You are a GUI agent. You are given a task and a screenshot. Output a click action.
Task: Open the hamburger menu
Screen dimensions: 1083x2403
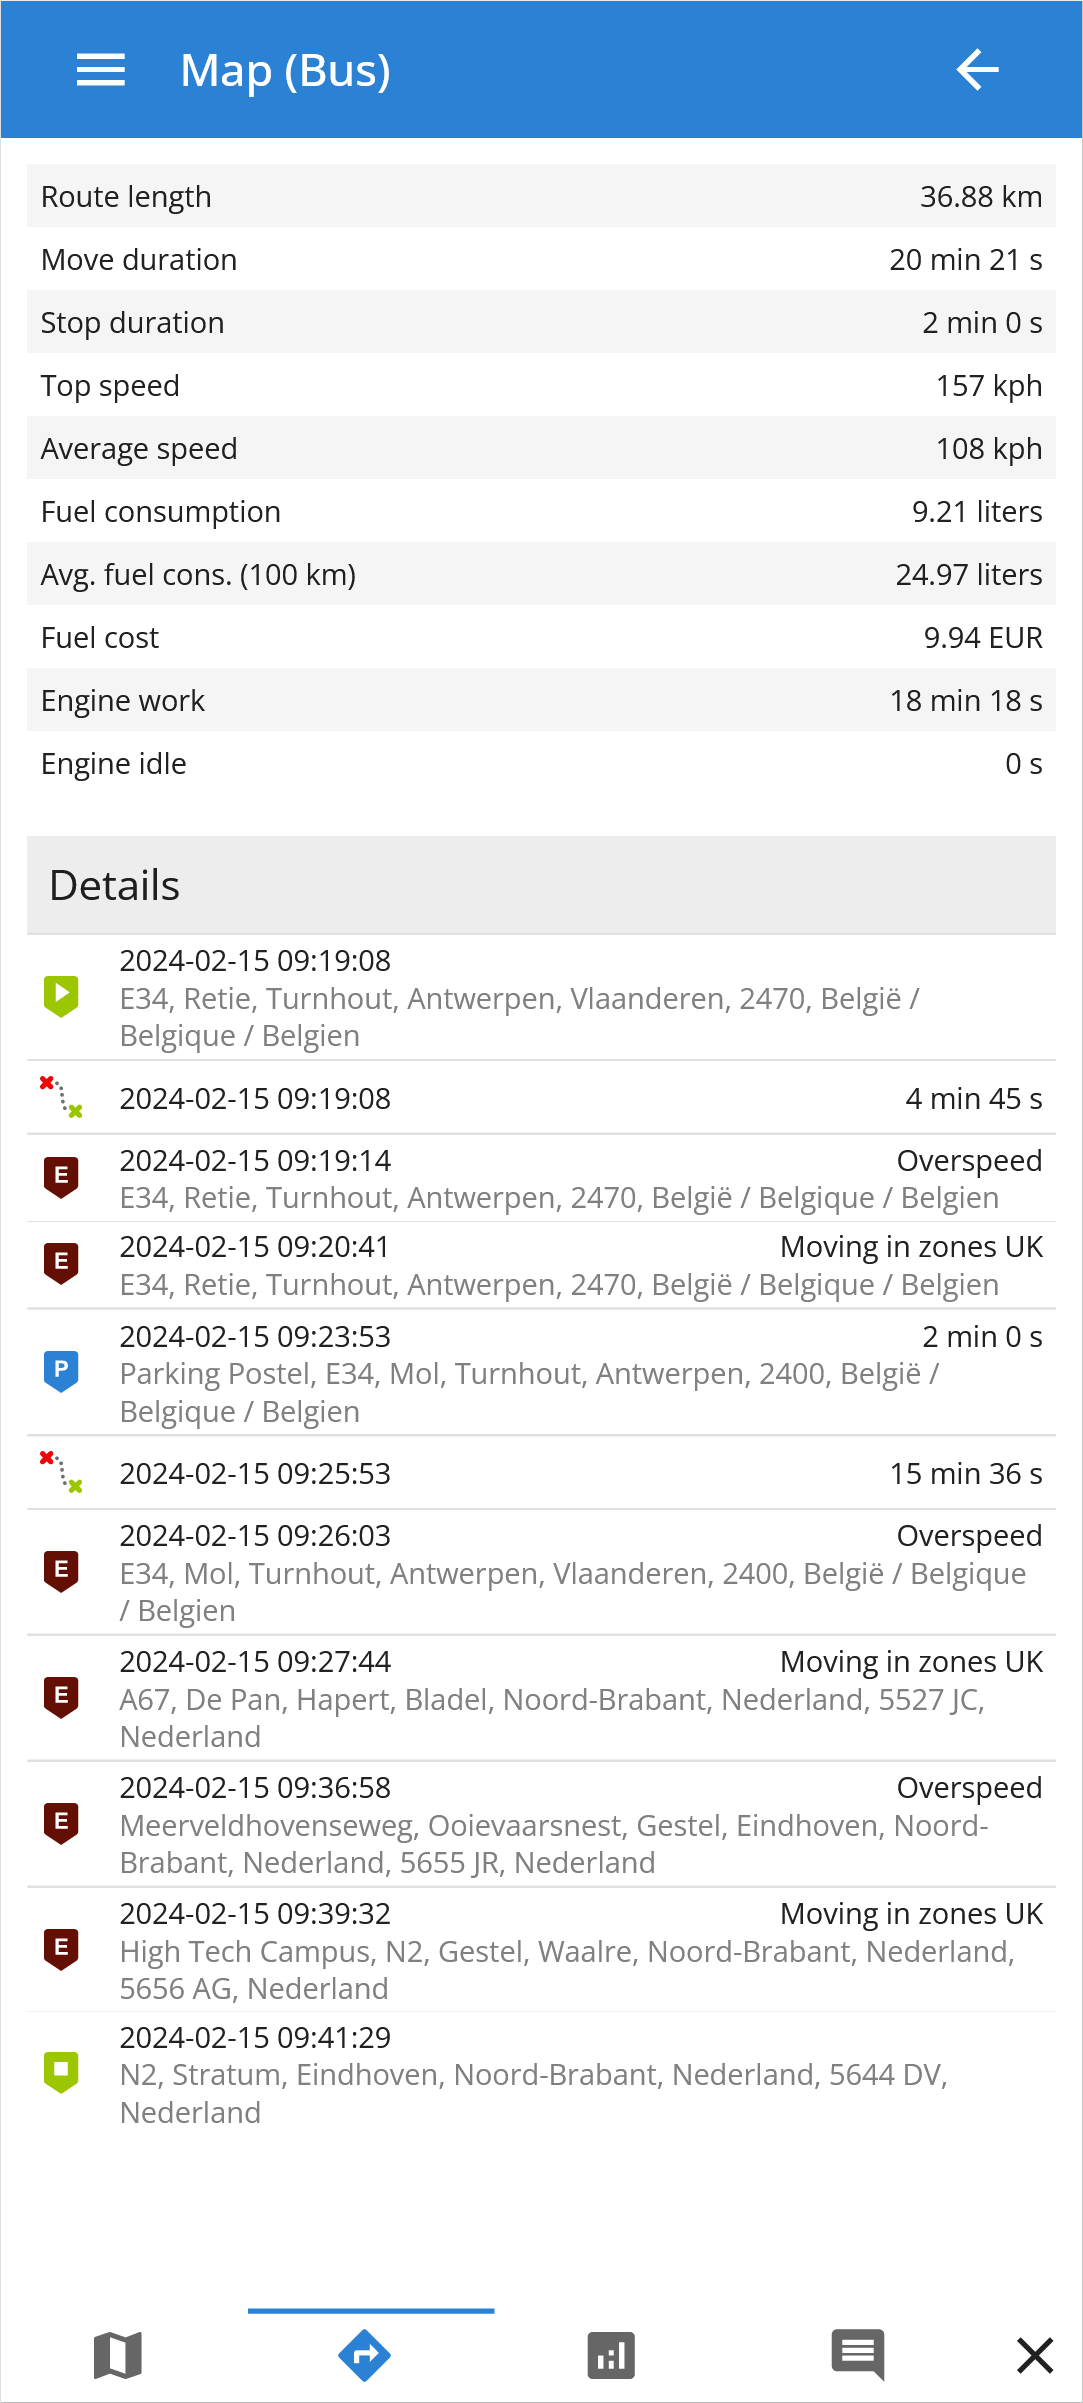point(101,70)
